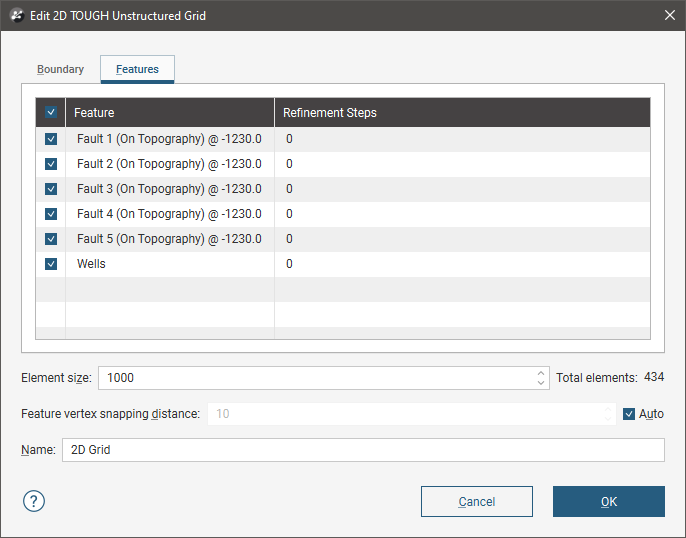Screen dimensions: 686x538
Task: Click the Name text field
Action: tap(362, 450)
